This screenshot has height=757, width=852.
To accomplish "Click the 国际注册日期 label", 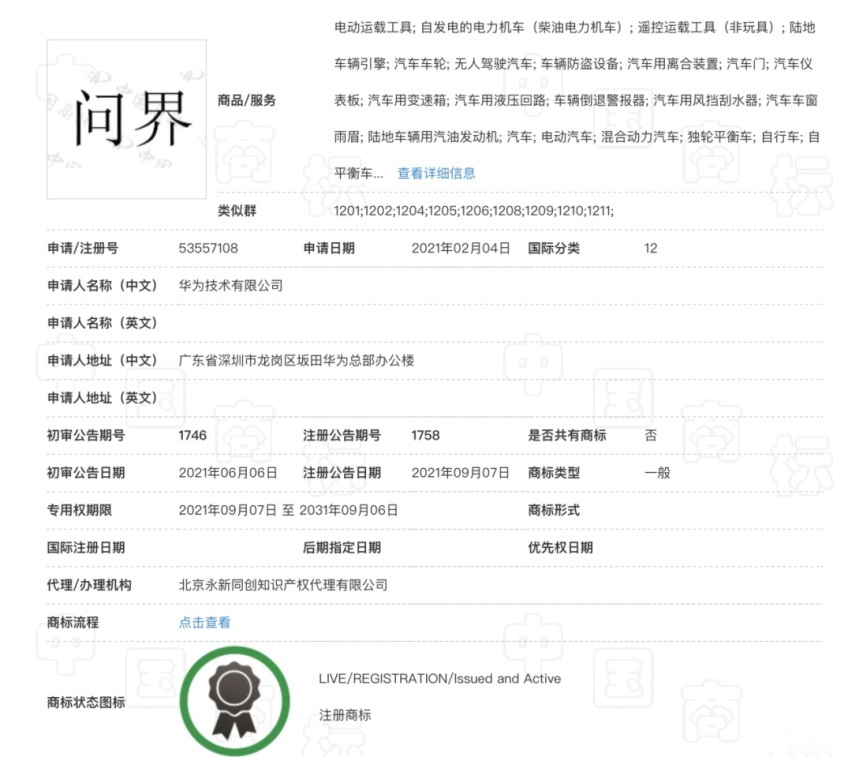I will [x=86, y=548].
